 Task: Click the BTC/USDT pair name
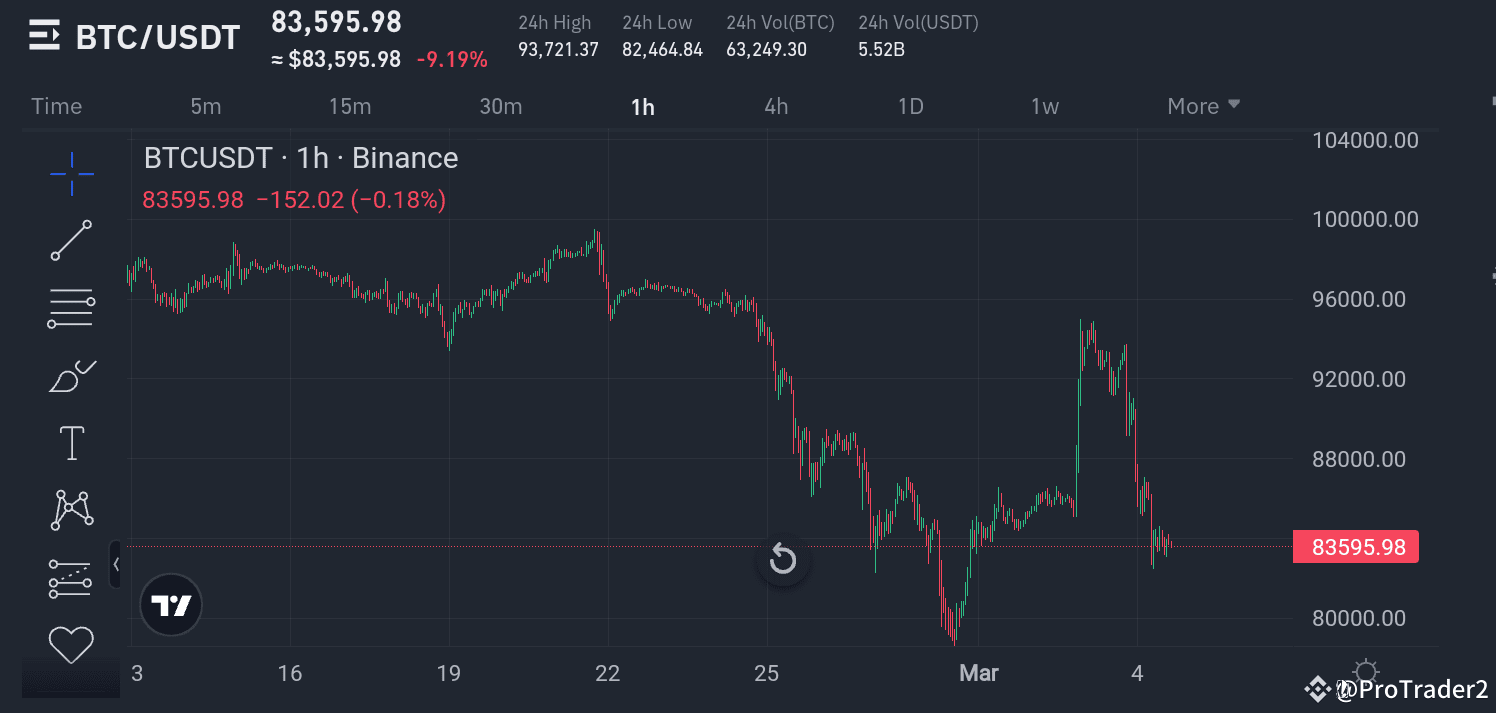pos(158,37)
